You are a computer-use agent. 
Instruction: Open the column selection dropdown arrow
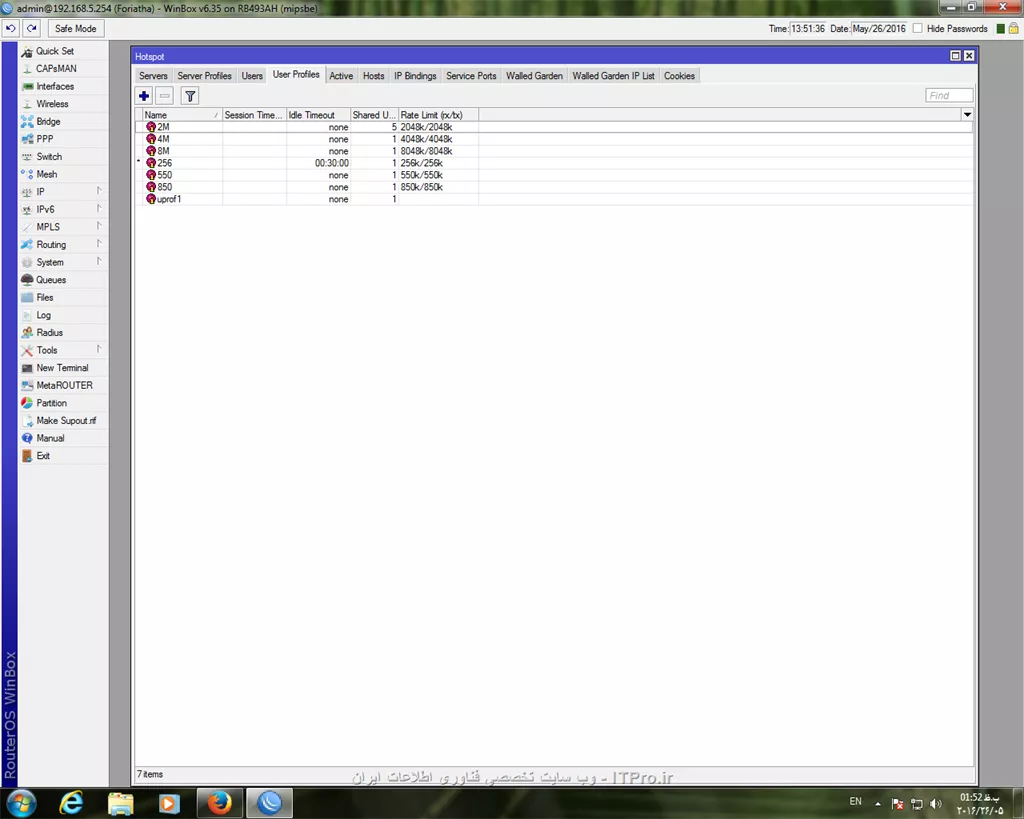967,115
